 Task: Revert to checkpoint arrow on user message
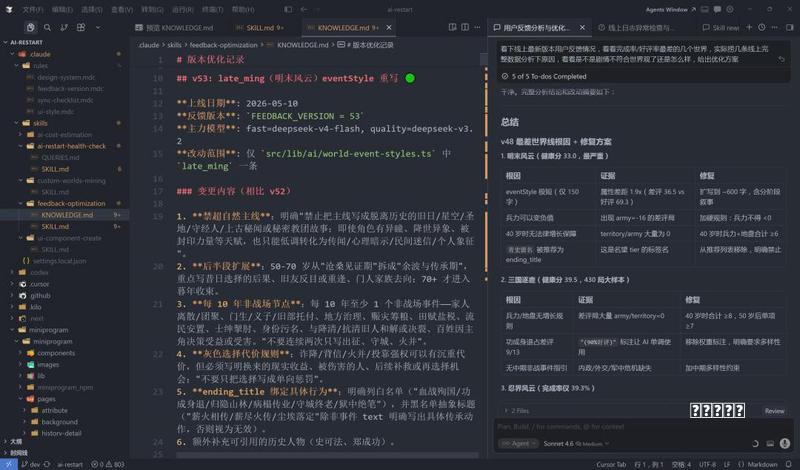pyautogui.click(x=781, y=59)
